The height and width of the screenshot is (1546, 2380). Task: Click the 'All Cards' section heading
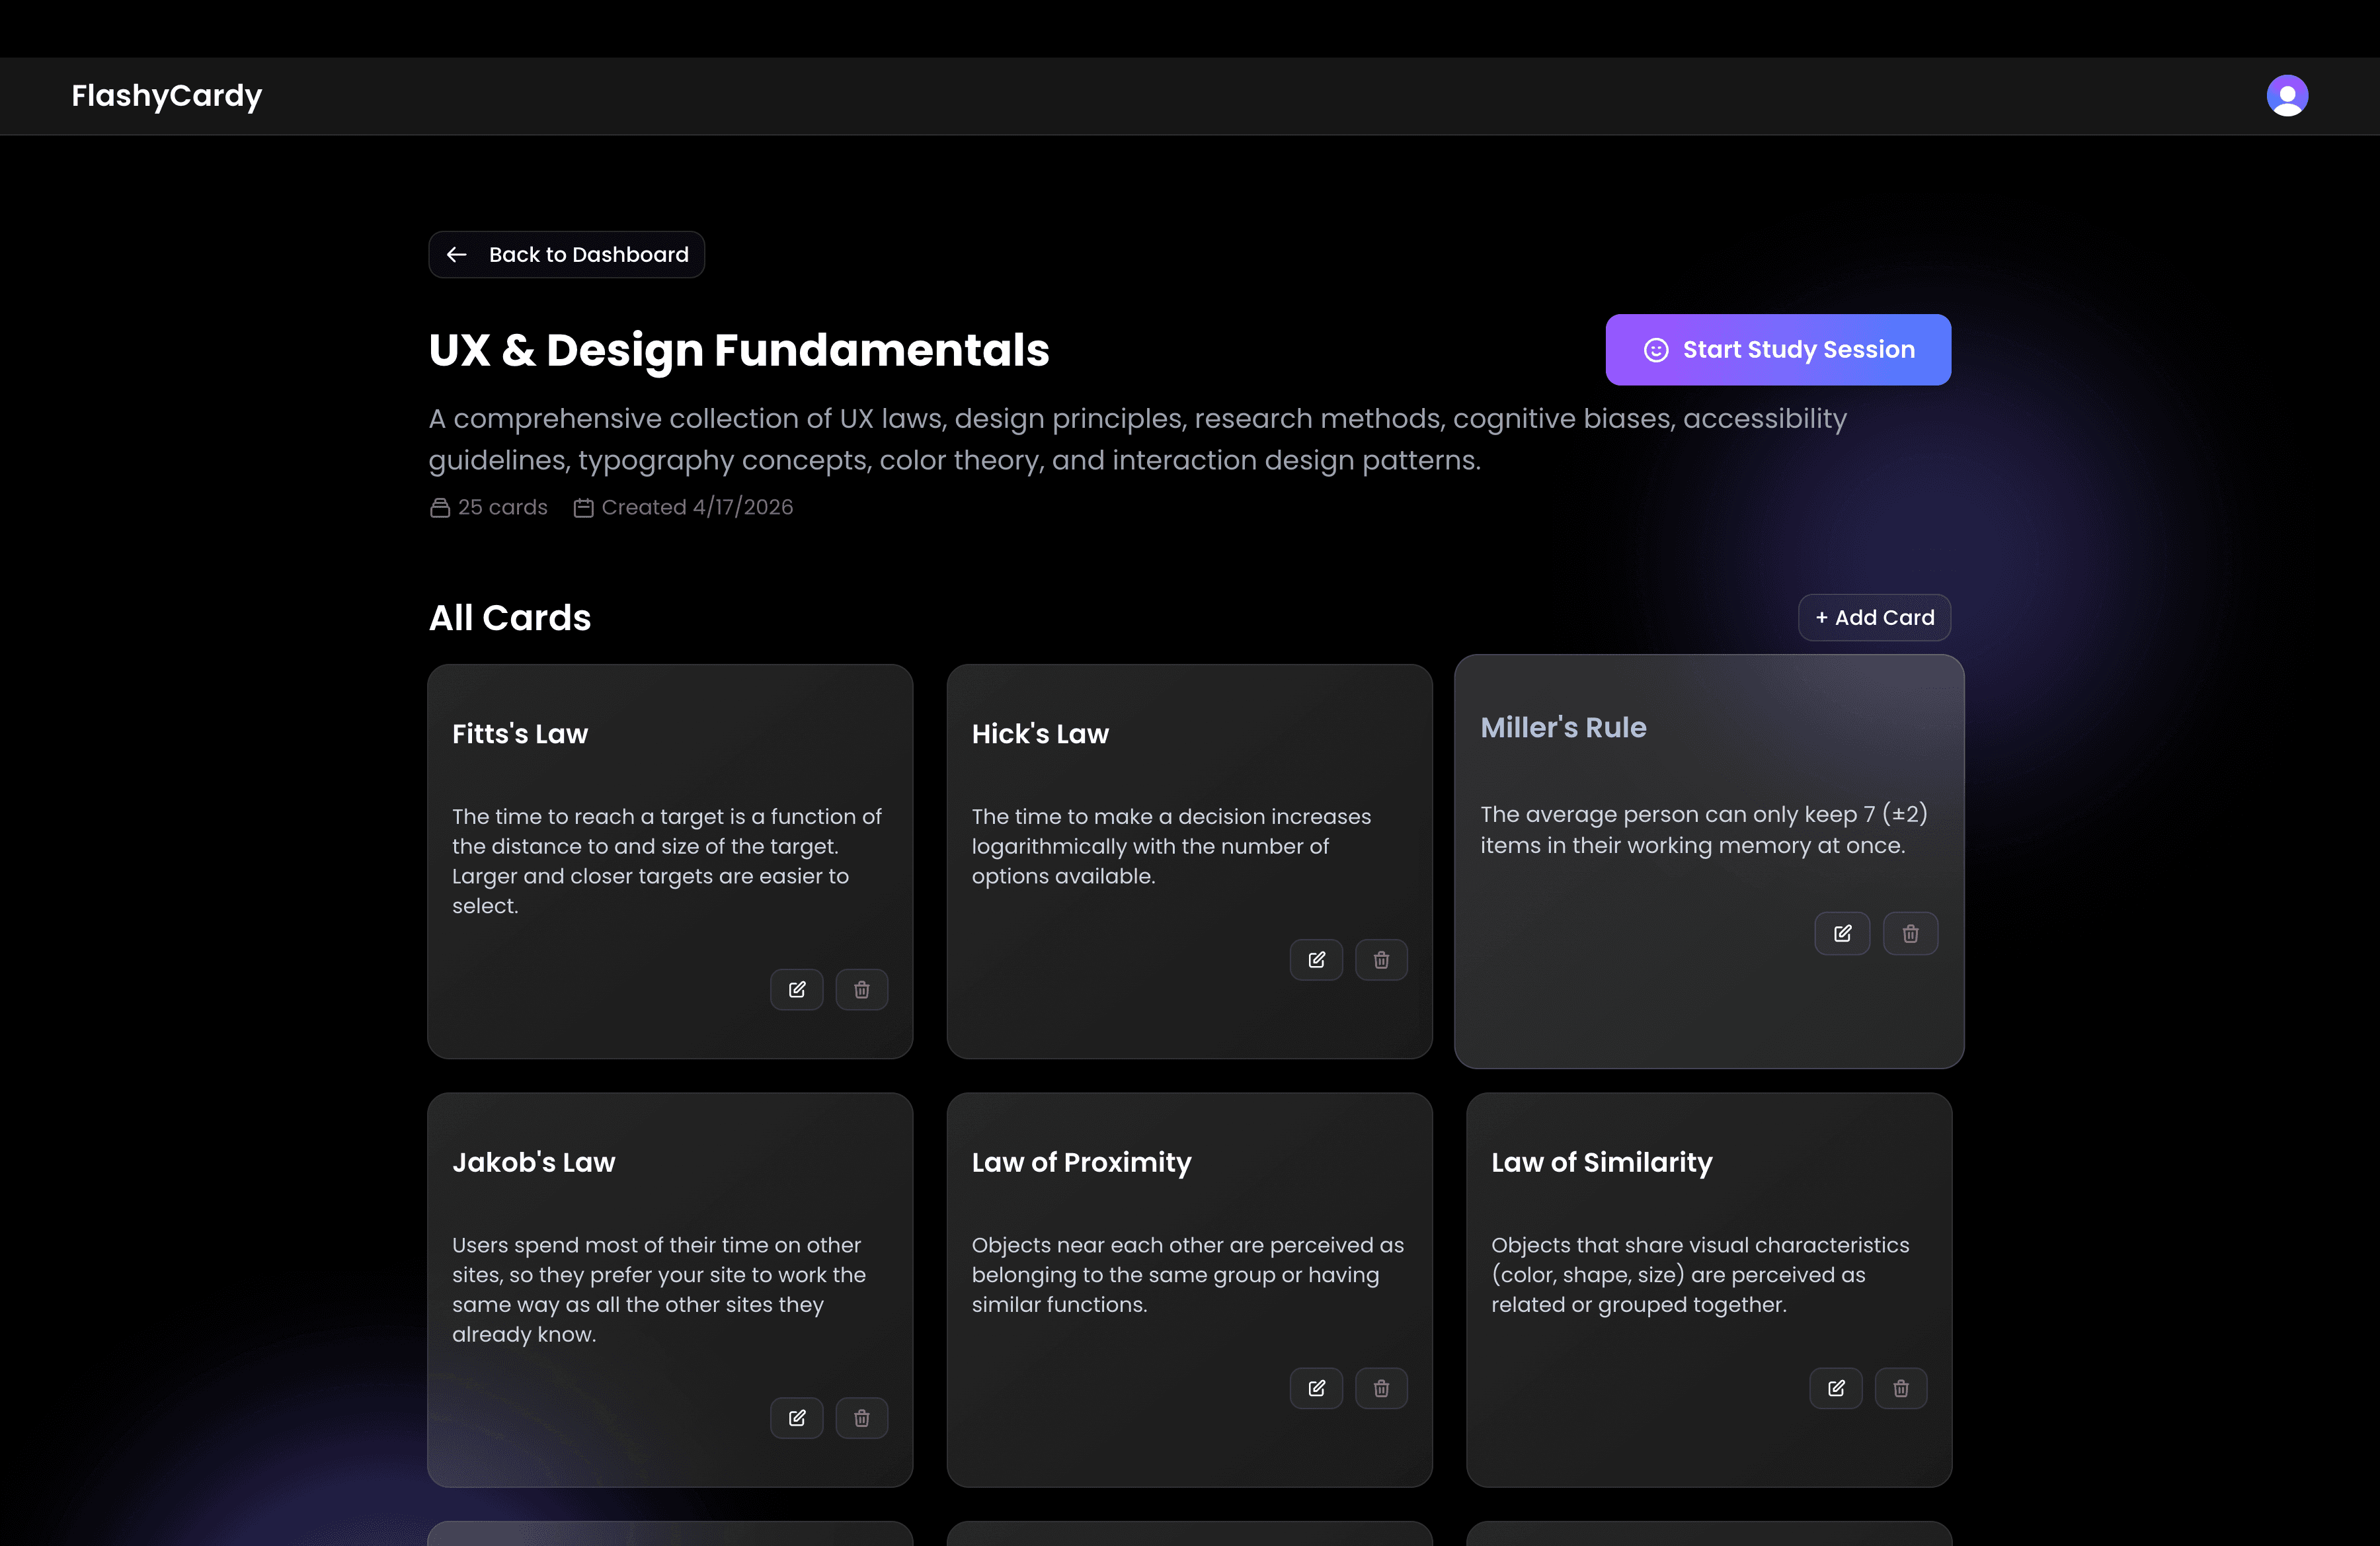pos(510,617)
